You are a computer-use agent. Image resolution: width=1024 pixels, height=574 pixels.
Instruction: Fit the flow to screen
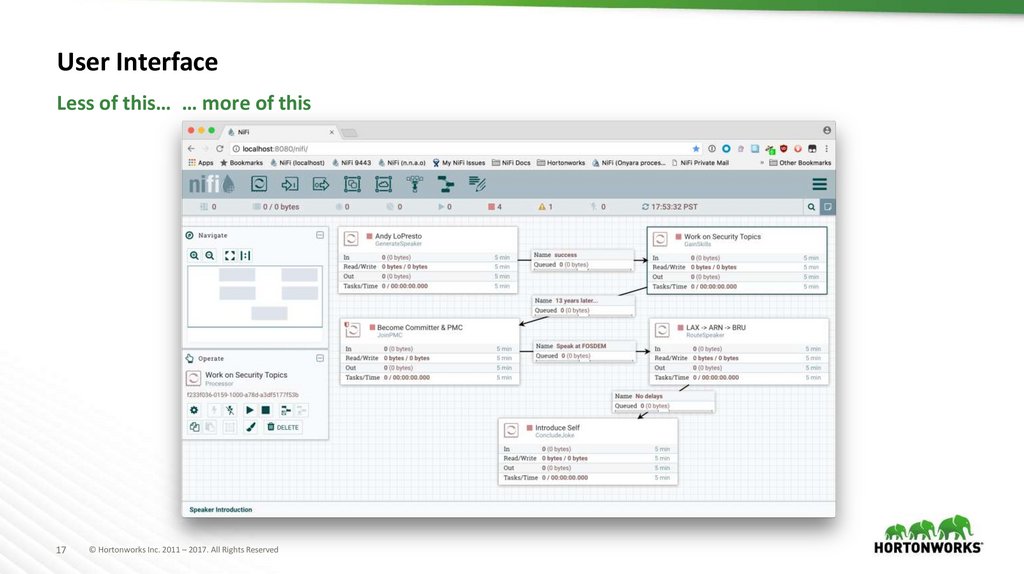tap(230, 255)
